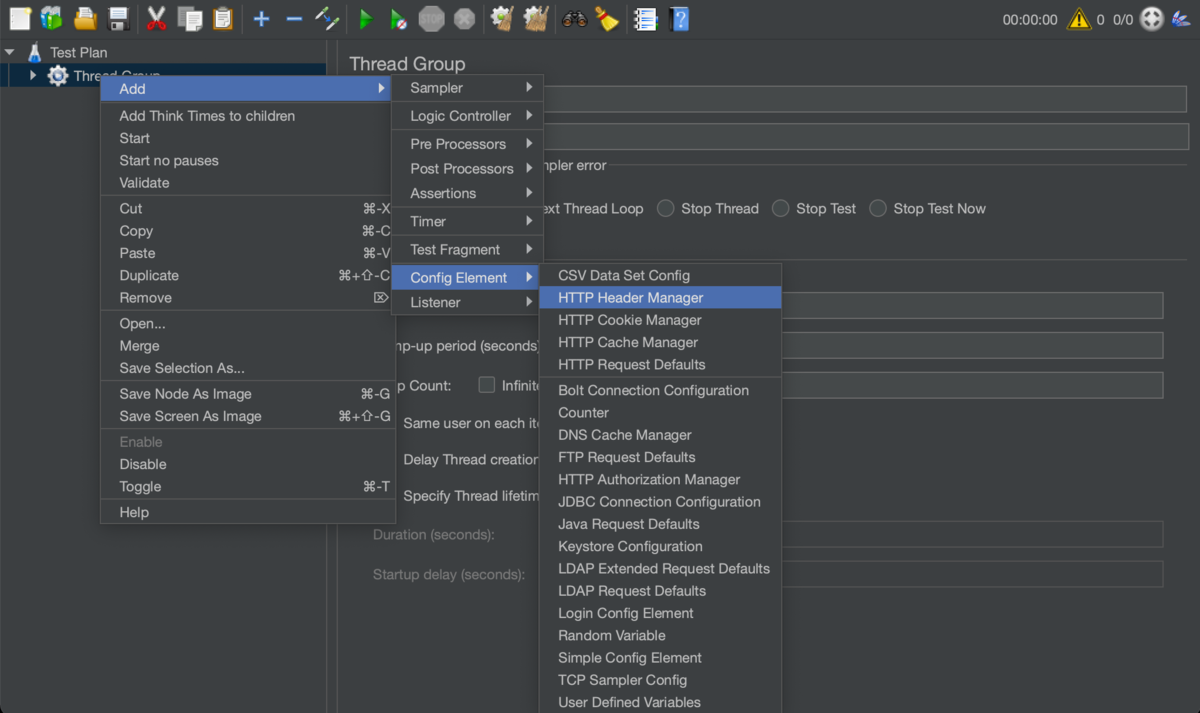Open the Post Processors submenu
The height and width of the screenshot is (713, 1200).
pos(467,169)
